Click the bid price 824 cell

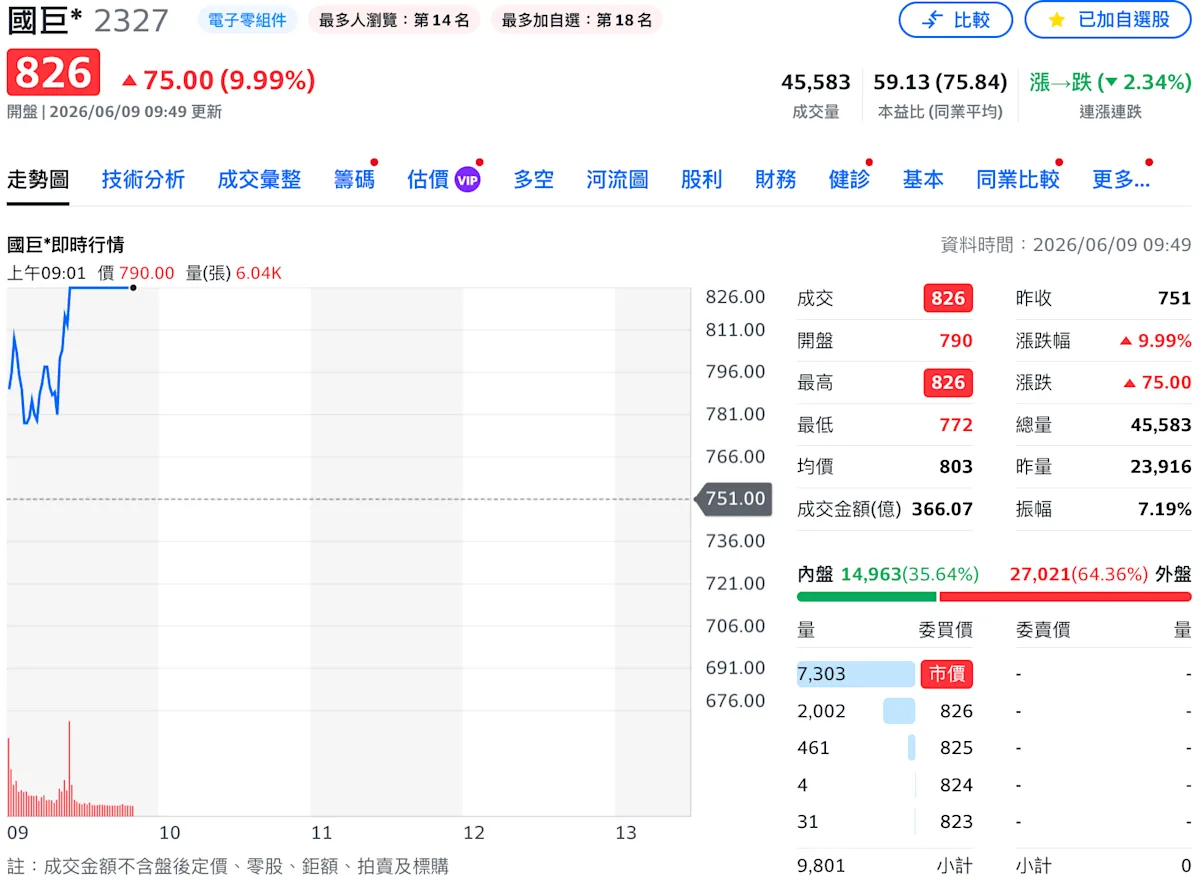[956, 785]
